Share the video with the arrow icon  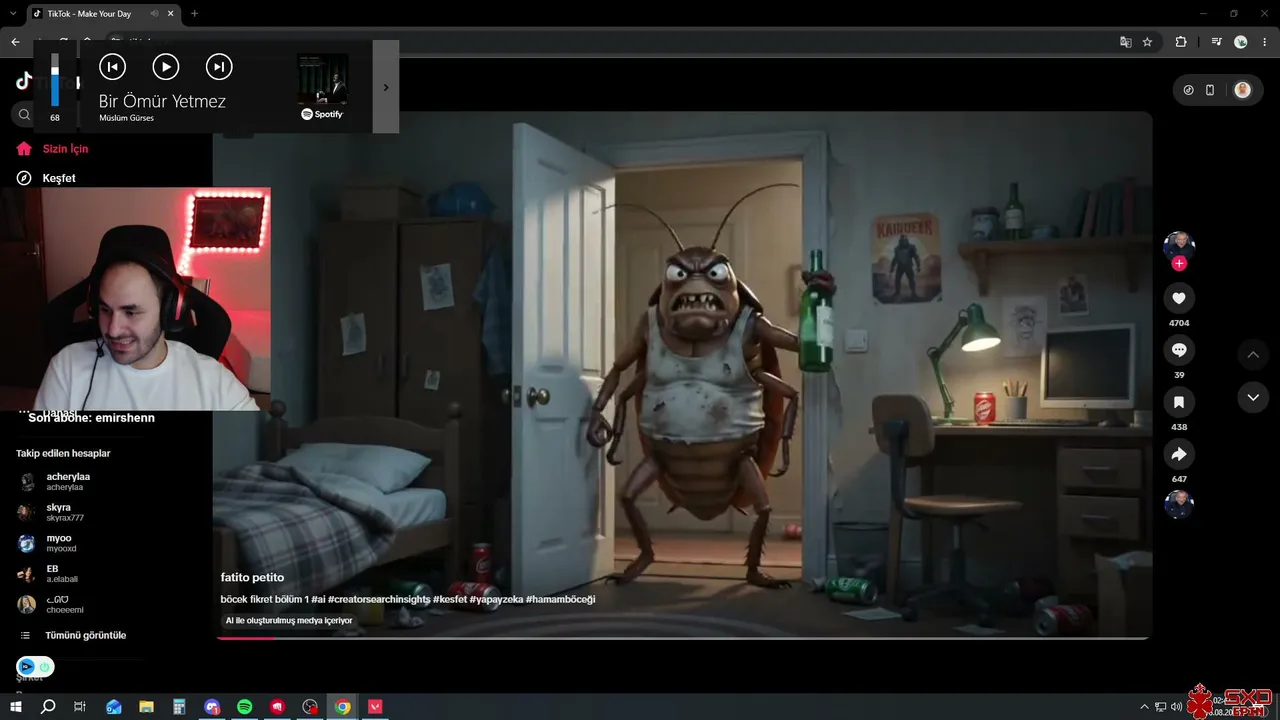(1179, 454)
